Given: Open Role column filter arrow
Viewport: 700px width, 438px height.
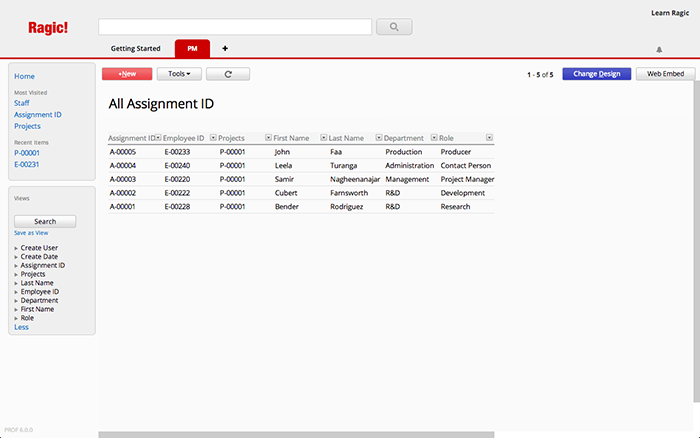Looking at the screenshot, I should pyautogui.click(x=489, y=138).
